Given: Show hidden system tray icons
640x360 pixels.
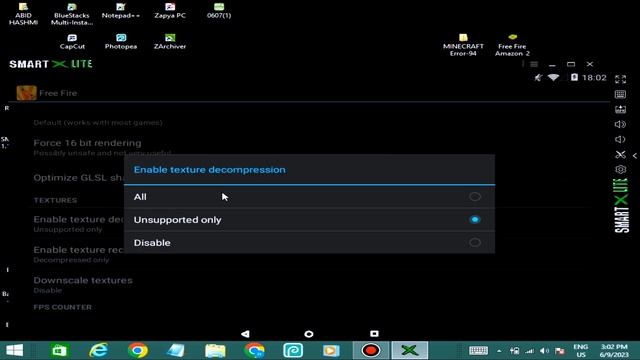Looking at the screenshot, I should pyautogui.click(x=499, y=351).
